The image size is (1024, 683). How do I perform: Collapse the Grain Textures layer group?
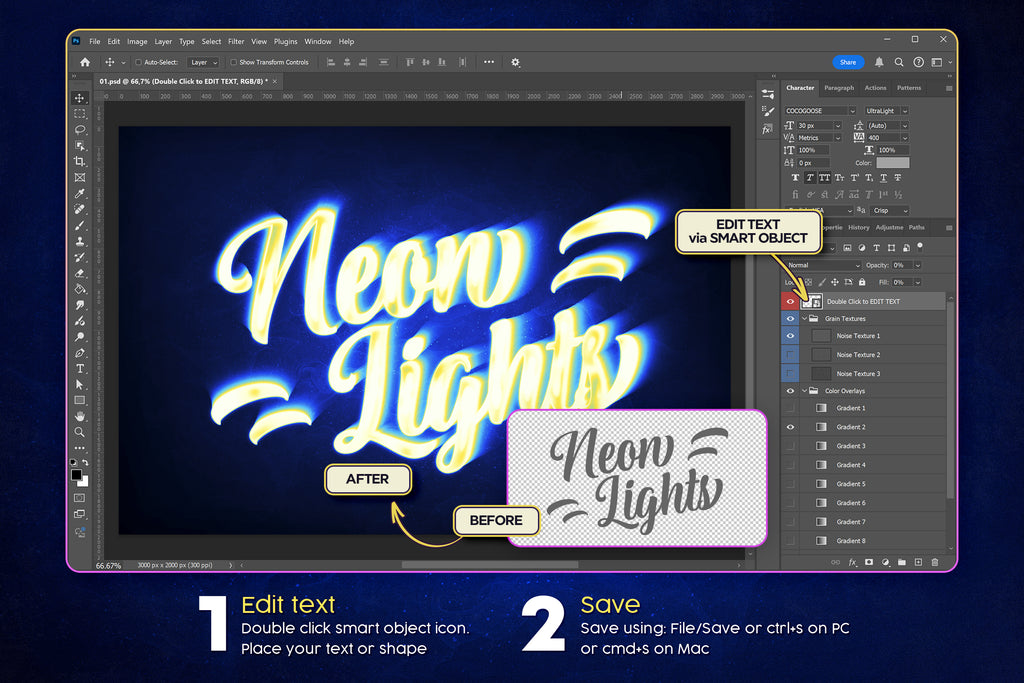pos(804,319)
